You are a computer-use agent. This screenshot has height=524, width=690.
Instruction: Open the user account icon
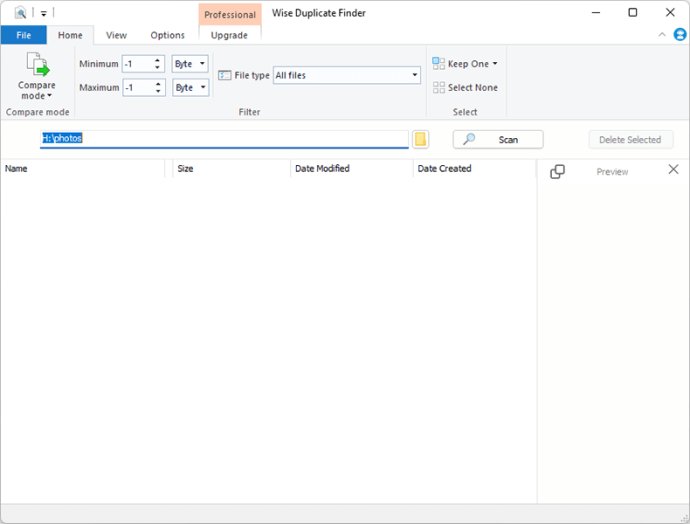coord(680,34)
